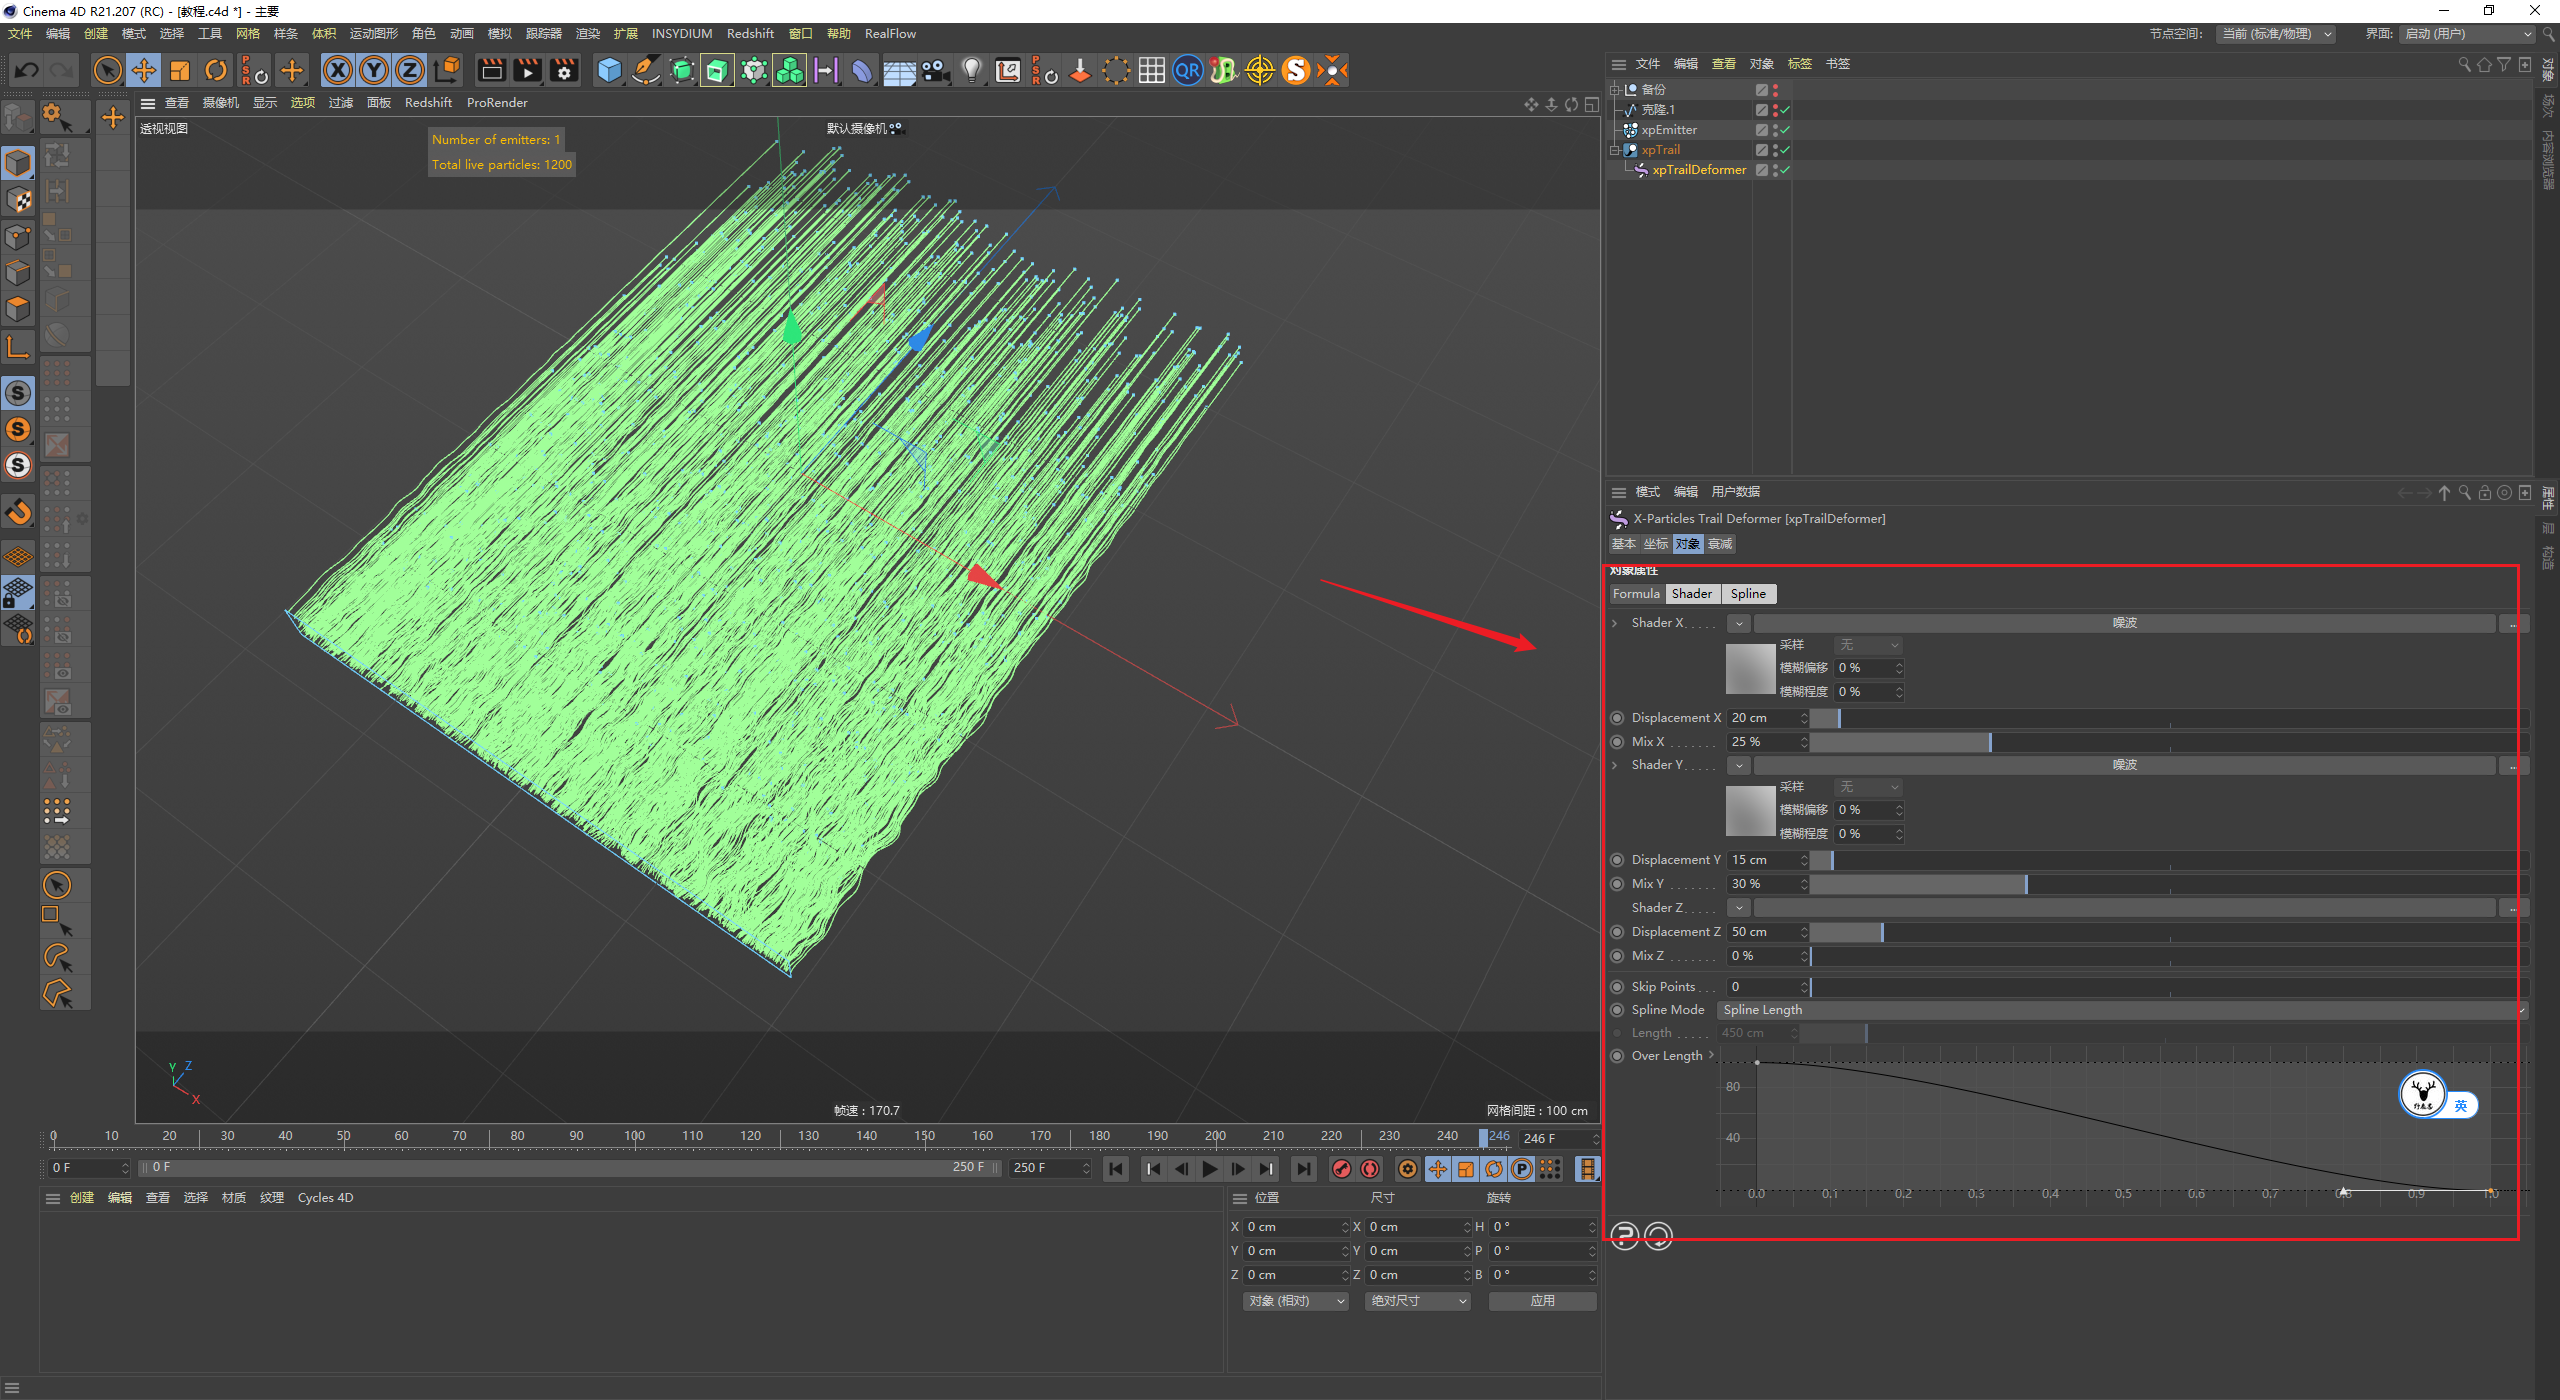Open the INSYDIUM menu
The image size is (2560, 1400).
[681, 34]
